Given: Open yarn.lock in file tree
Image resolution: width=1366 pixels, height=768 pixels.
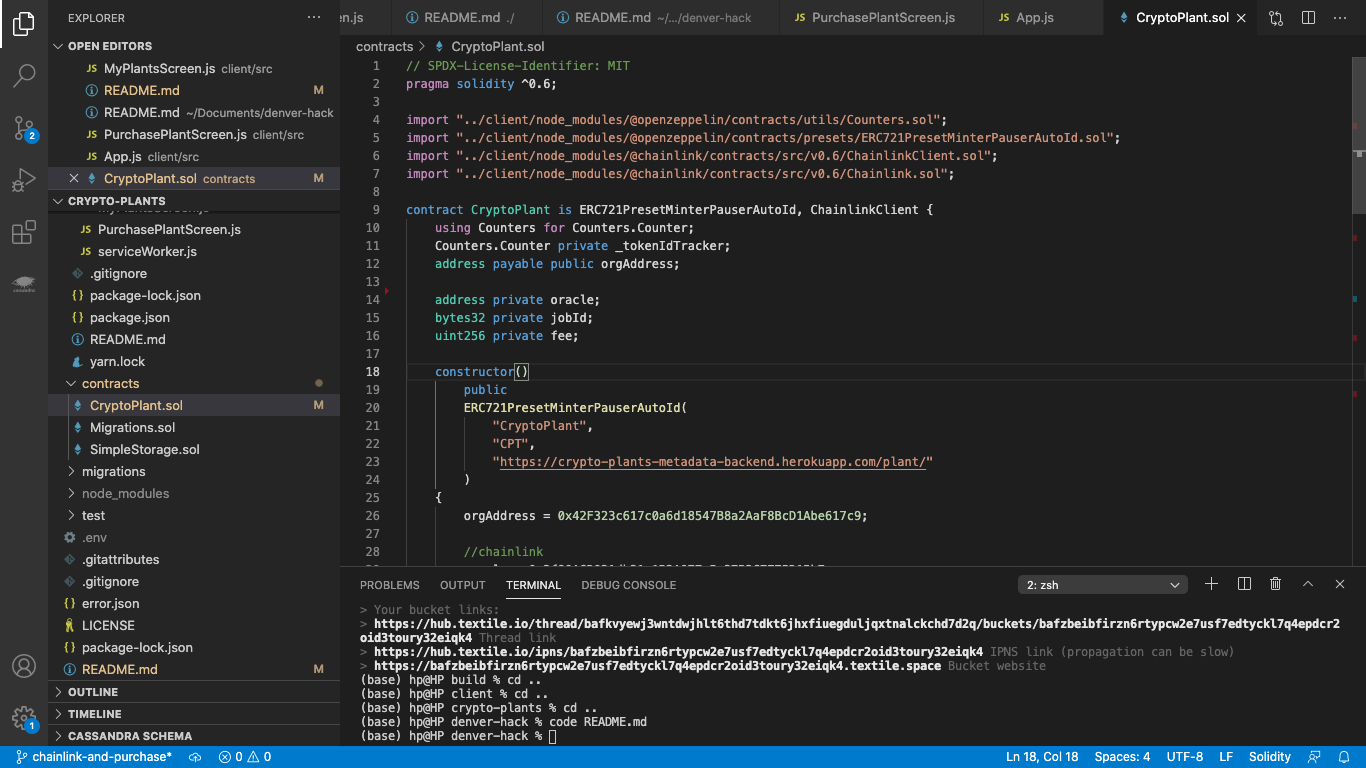Looking at the screenshot, I should point(194,361).
